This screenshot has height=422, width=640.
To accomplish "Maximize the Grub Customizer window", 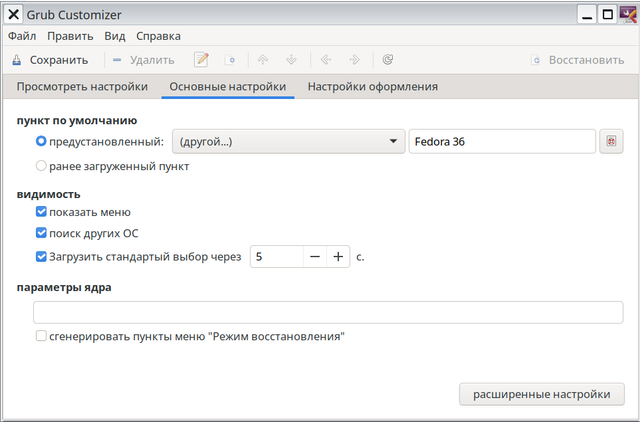I will pos(608,15).
